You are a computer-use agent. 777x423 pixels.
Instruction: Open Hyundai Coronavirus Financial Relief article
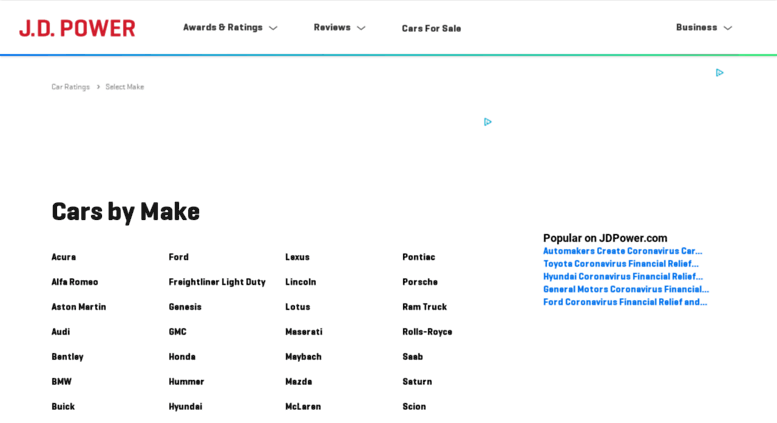click(623, 277)
